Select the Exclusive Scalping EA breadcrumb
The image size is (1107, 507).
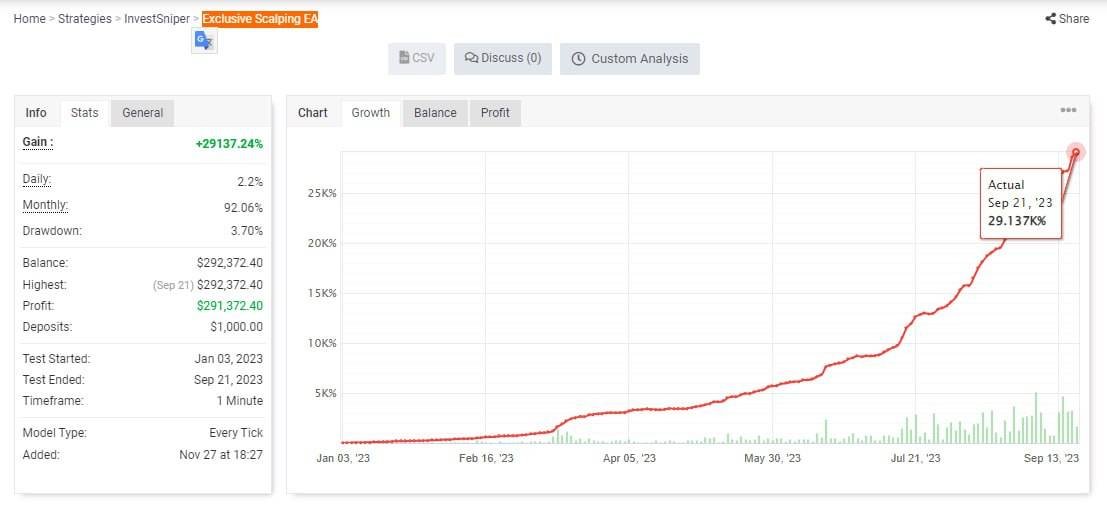[x=260, y=19]
